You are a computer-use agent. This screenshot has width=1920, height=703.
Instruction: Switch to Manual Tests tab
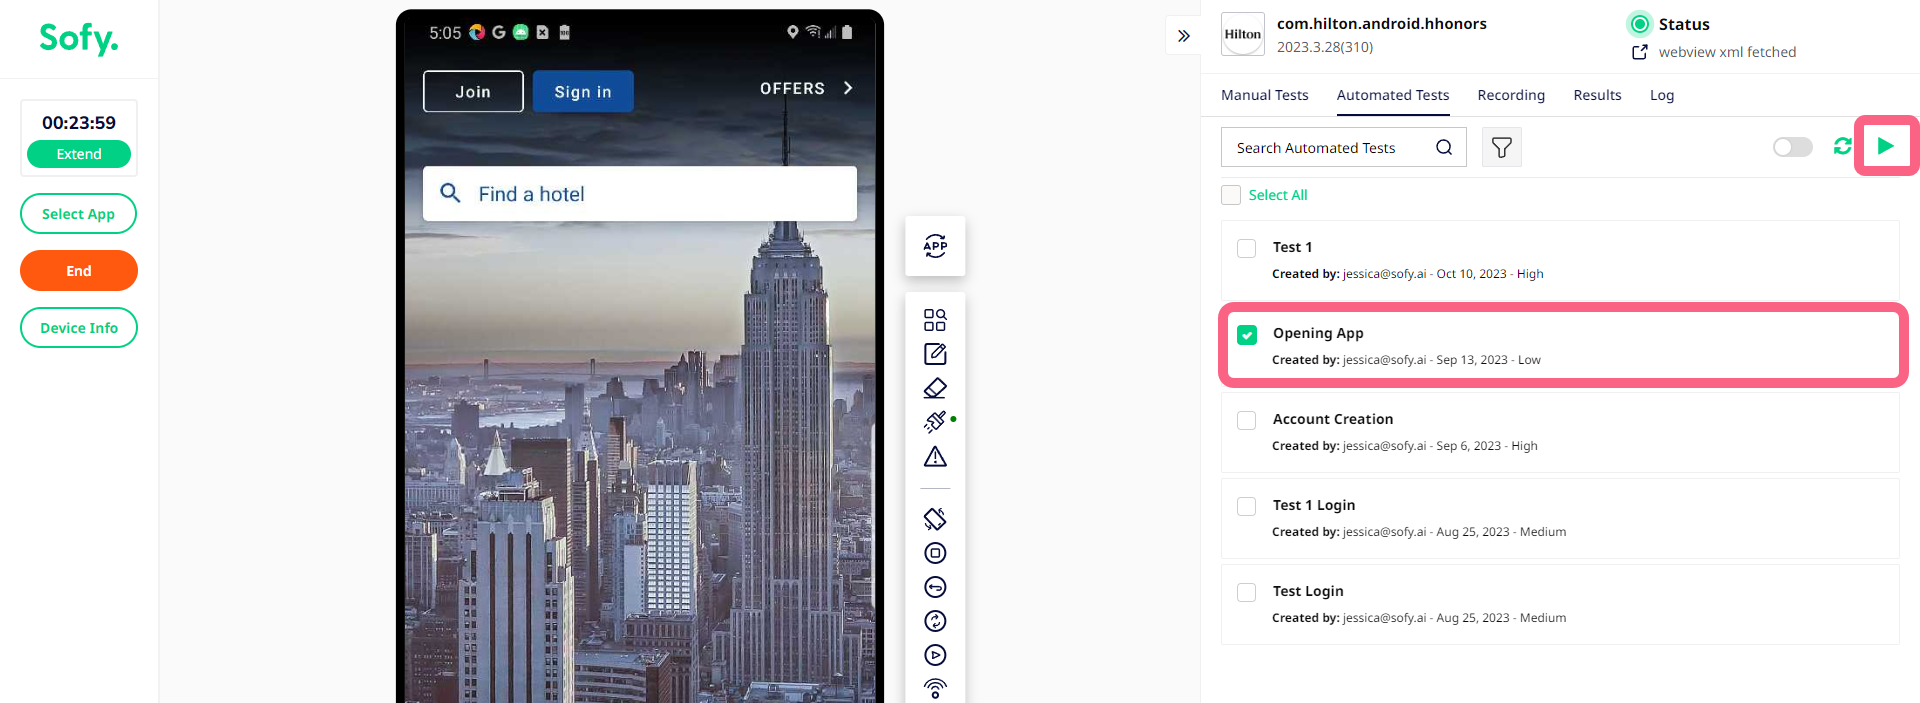point(1264,95)
